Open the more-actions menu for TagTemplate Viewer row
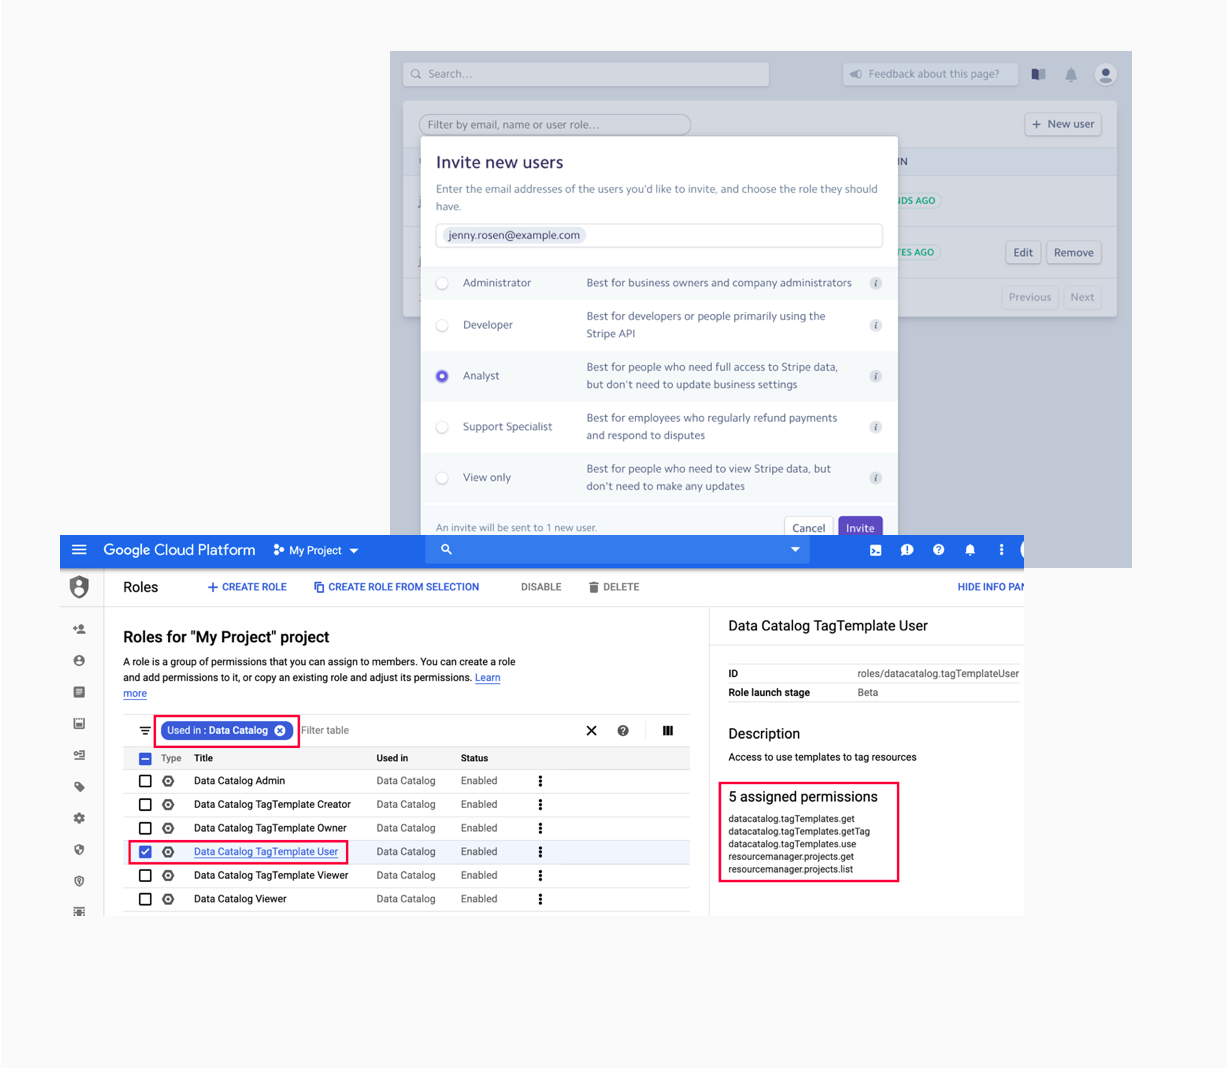The image size is (1228, 1069). (540, 875)
